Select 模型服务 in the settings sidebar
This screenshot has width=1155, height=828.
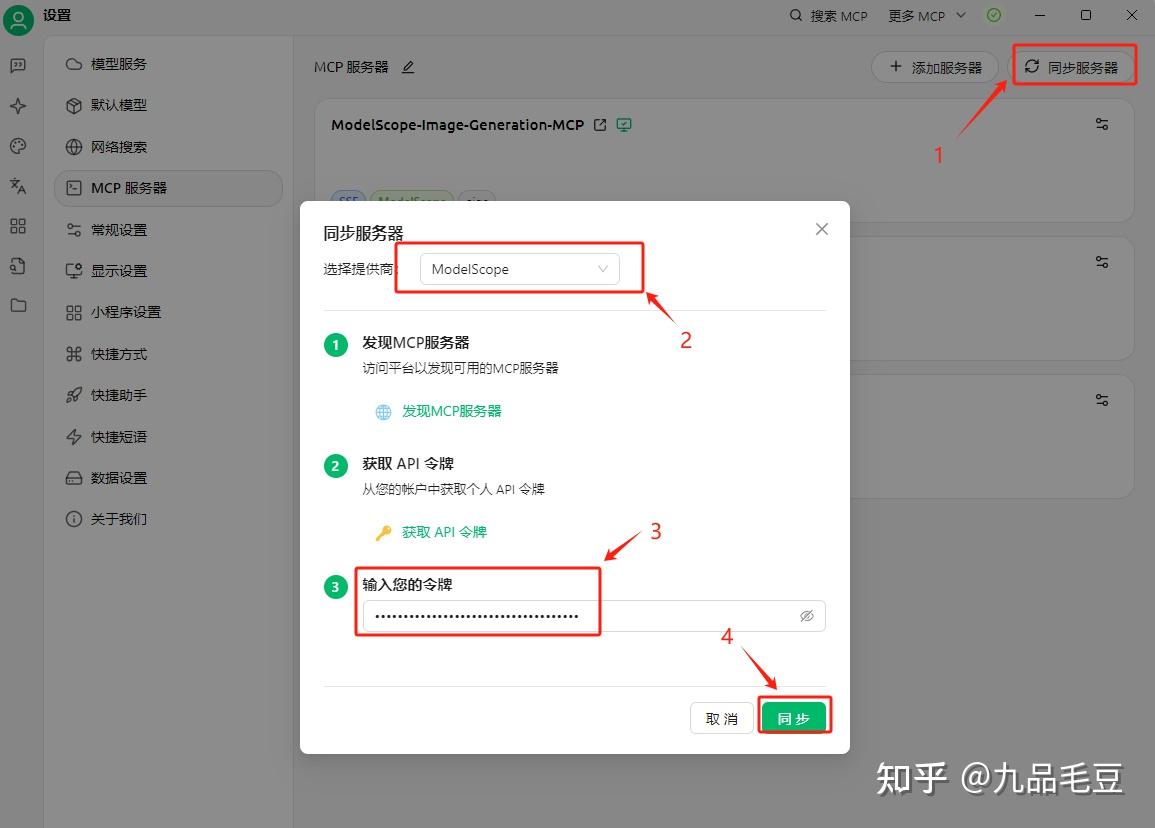(113, 63)
